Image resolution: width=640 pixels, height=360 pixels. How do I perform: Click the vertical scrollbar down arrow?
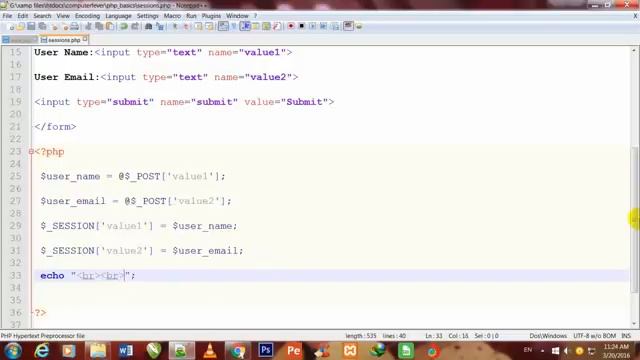click(x=634, y=324)
